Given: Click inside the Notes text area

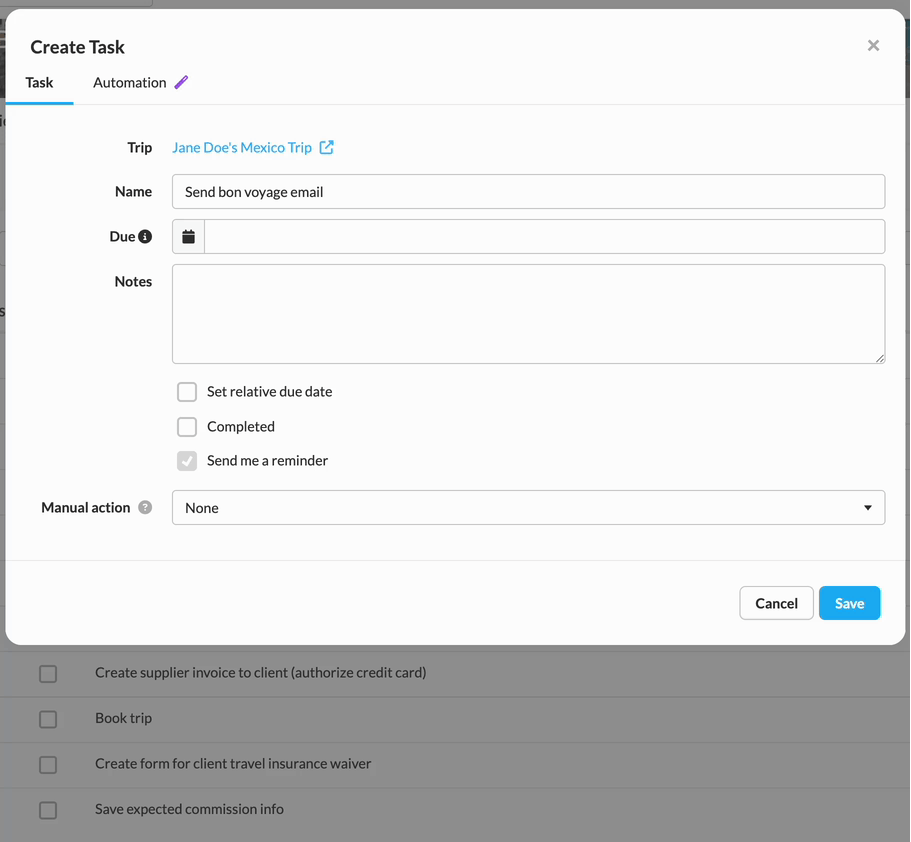Looking at the screenshot, I should tap(528, 314).
